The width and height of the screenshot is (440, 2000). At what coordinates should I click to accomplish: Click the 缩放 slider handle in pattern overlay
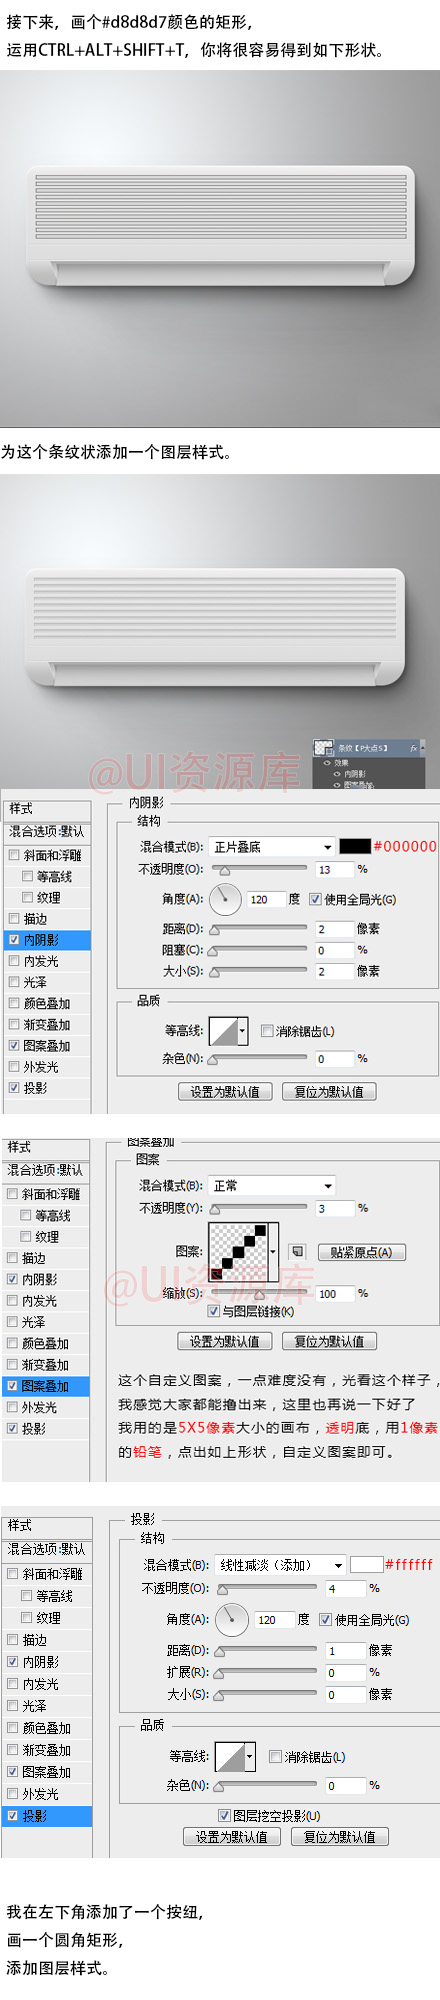pos(259,1294)
